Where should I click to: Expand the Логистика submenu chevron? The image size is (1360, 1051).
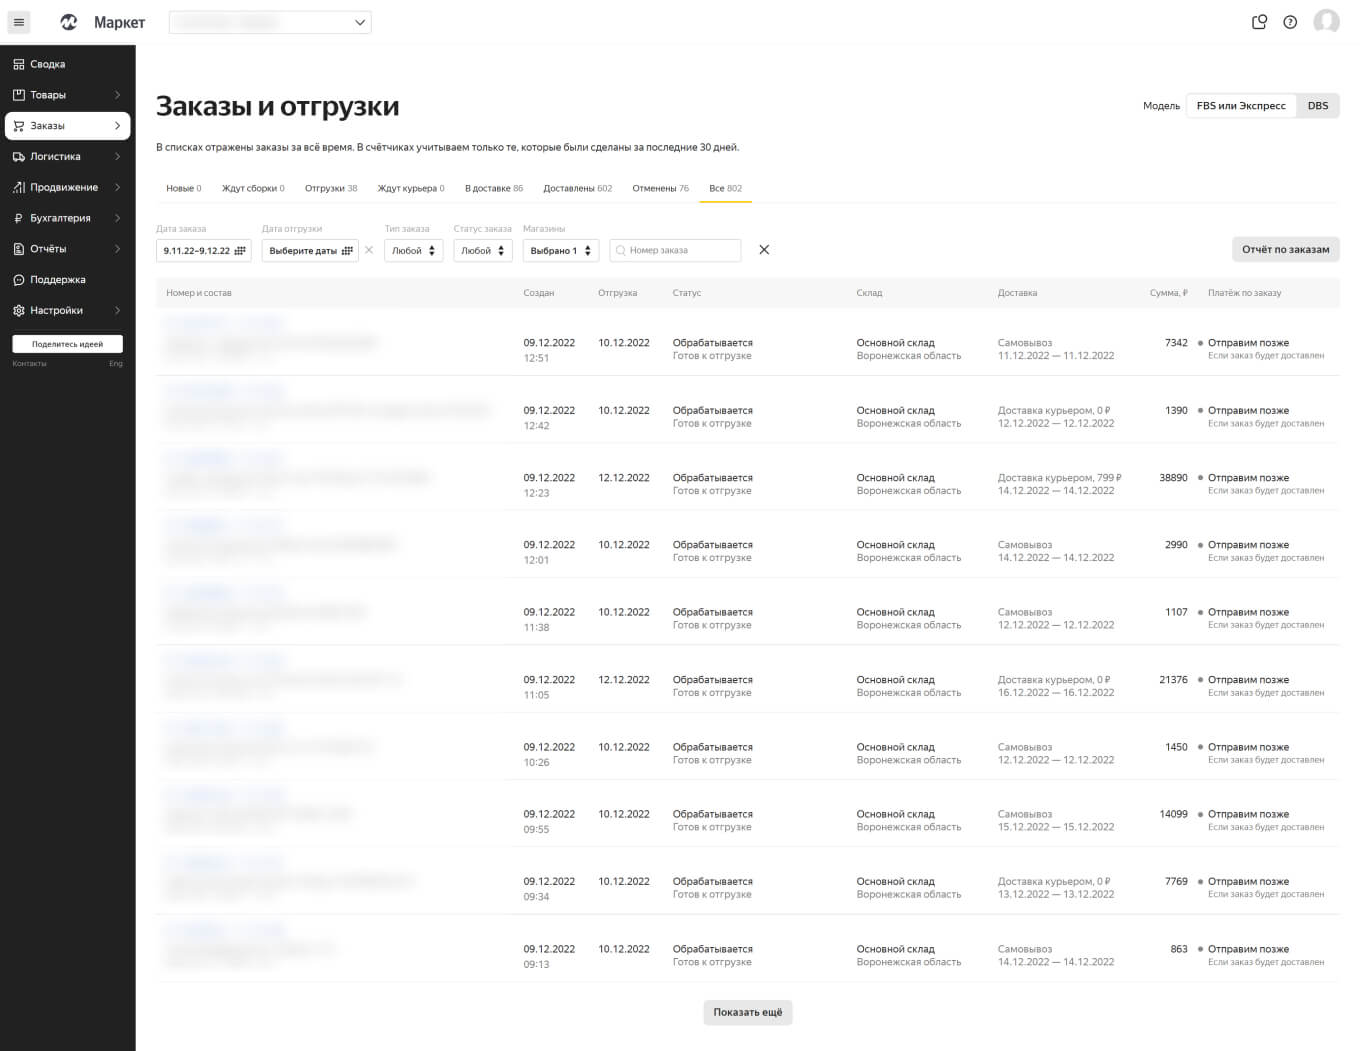click(117, 157)
